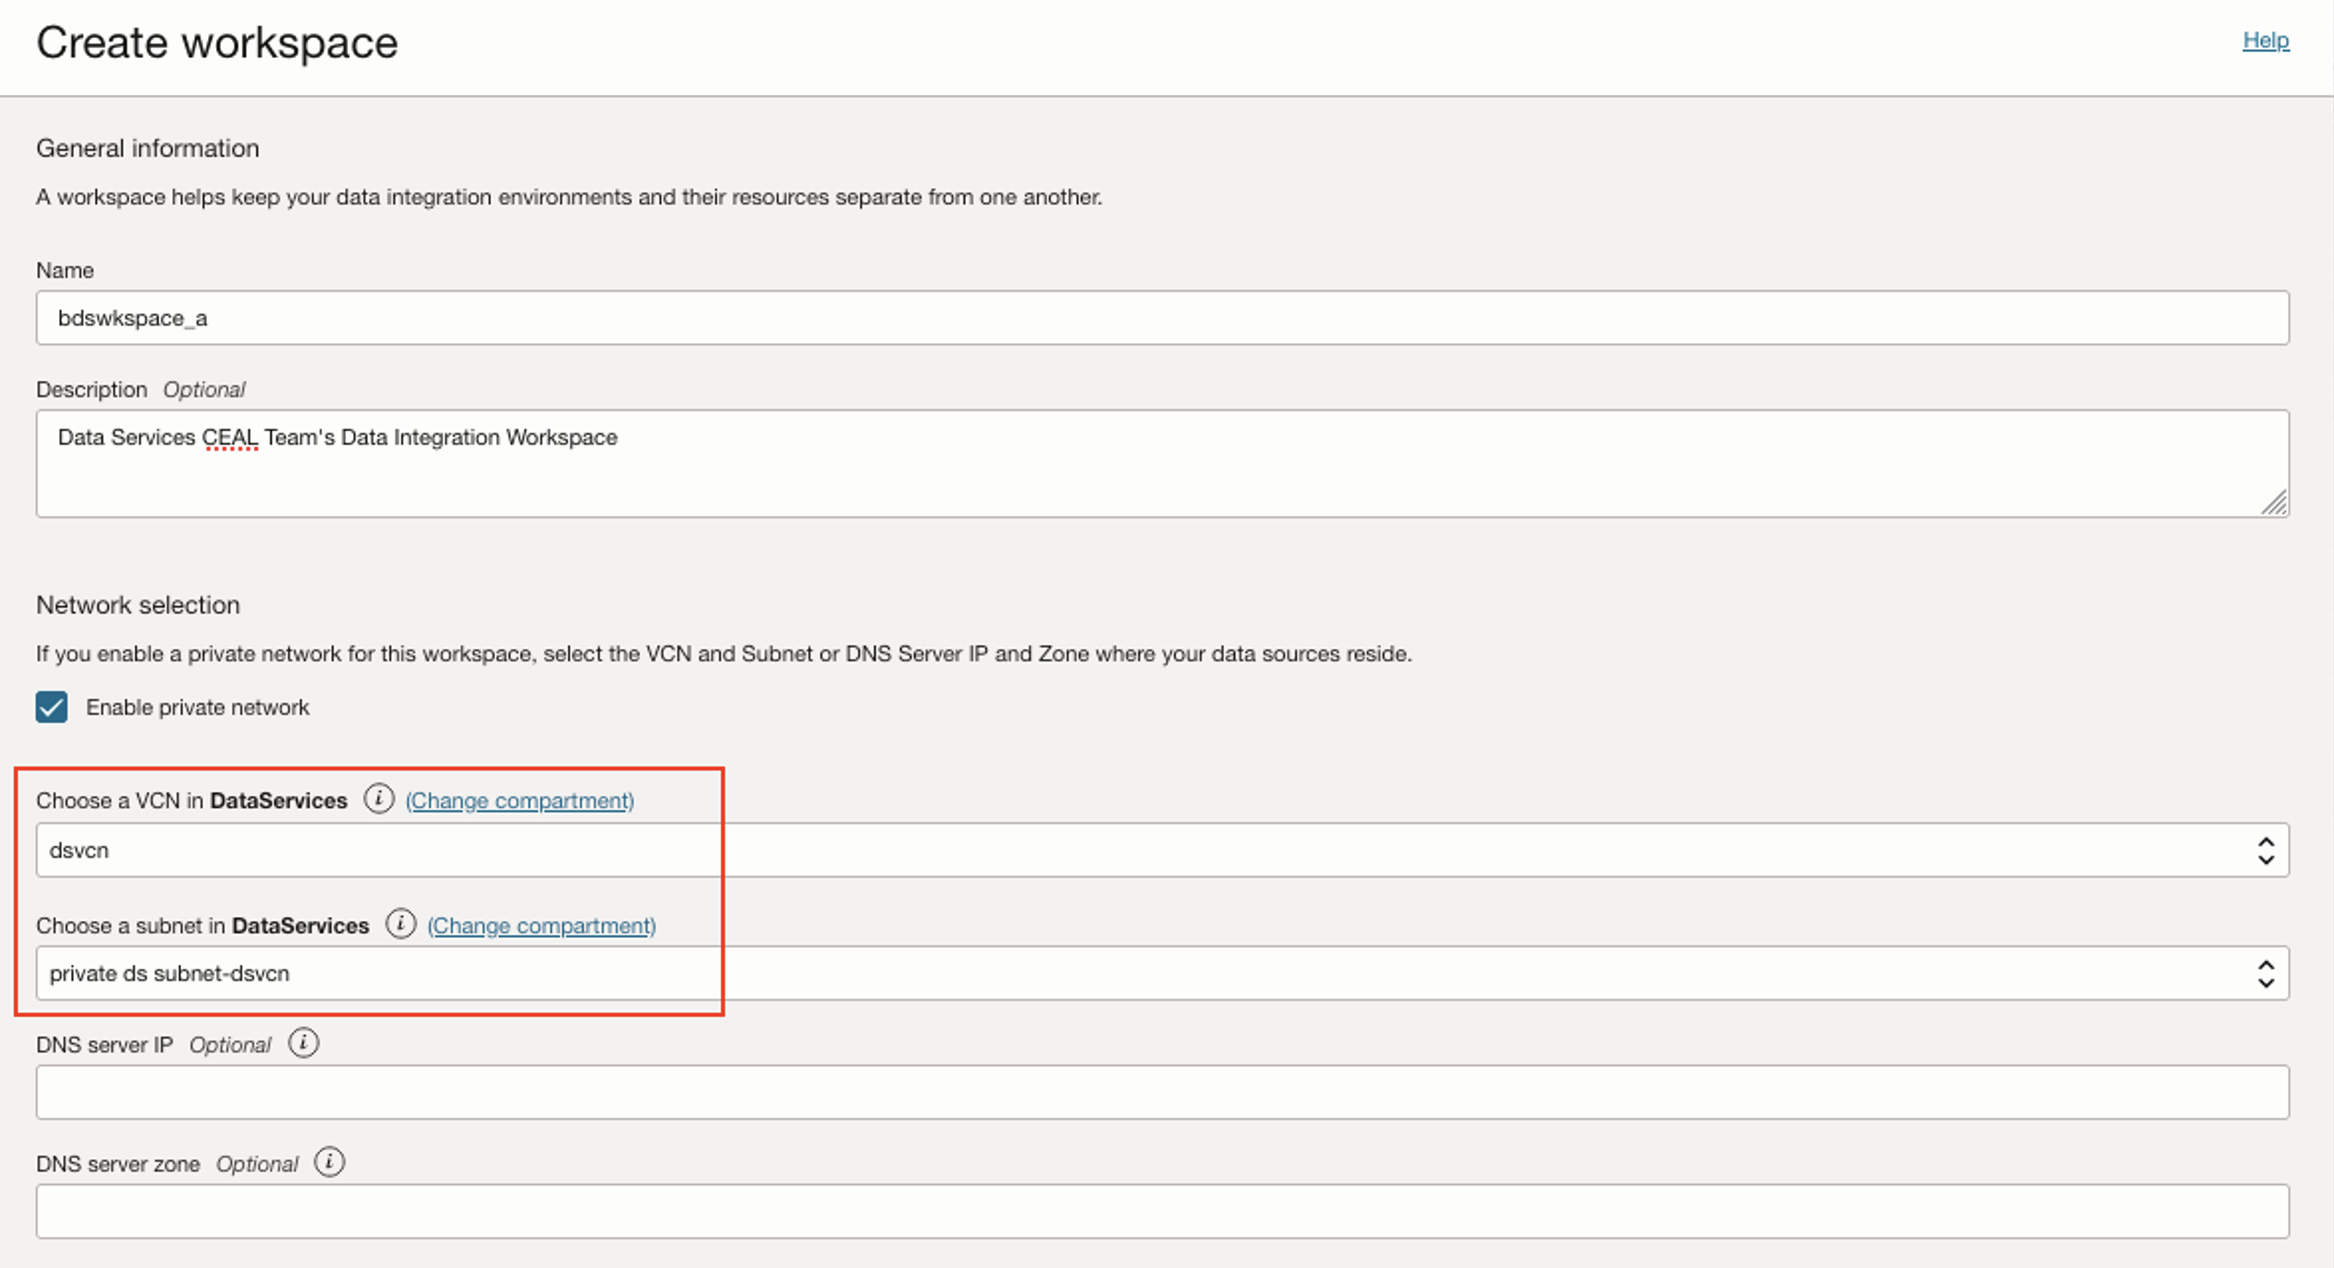The height and width of the screenshot is (1268, 2334).
Task: Click the subnet dropdown up-down arrows
Action: click(2265, 973)
